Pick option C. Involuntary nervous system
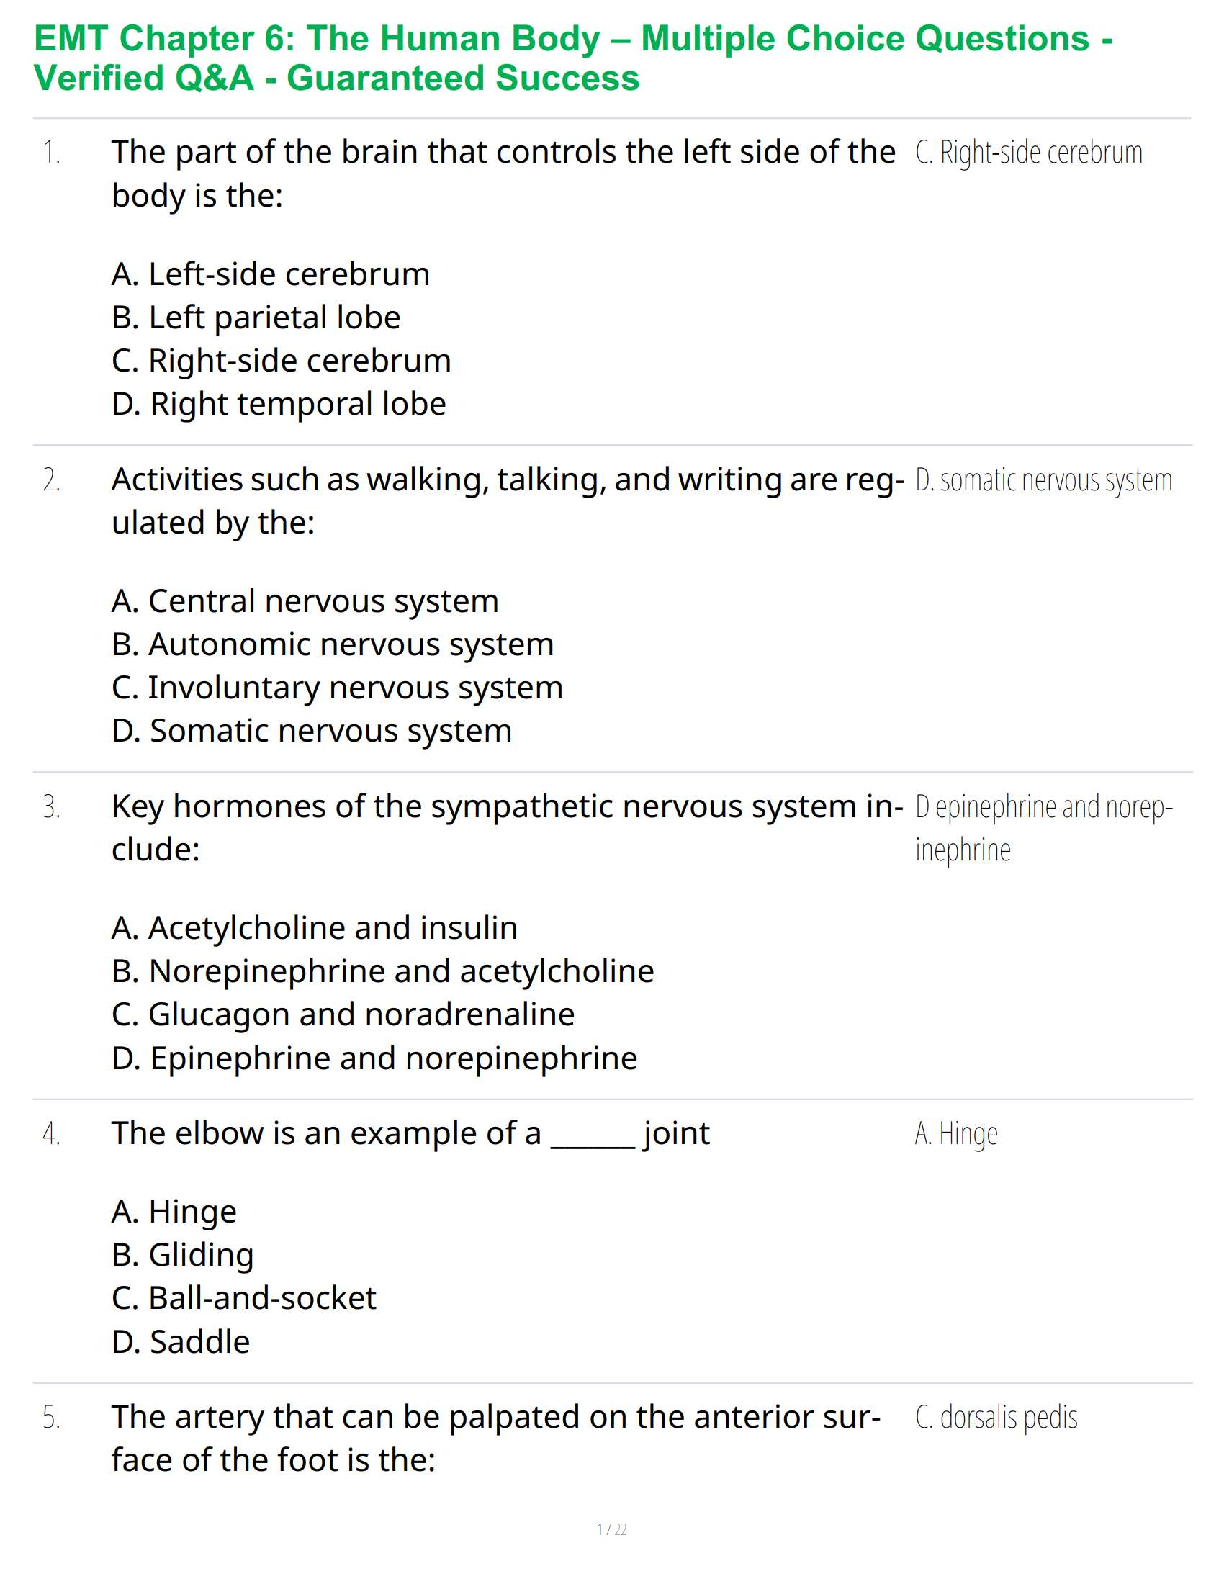Screen dimensions: 1224x1584 click(337, 688)
